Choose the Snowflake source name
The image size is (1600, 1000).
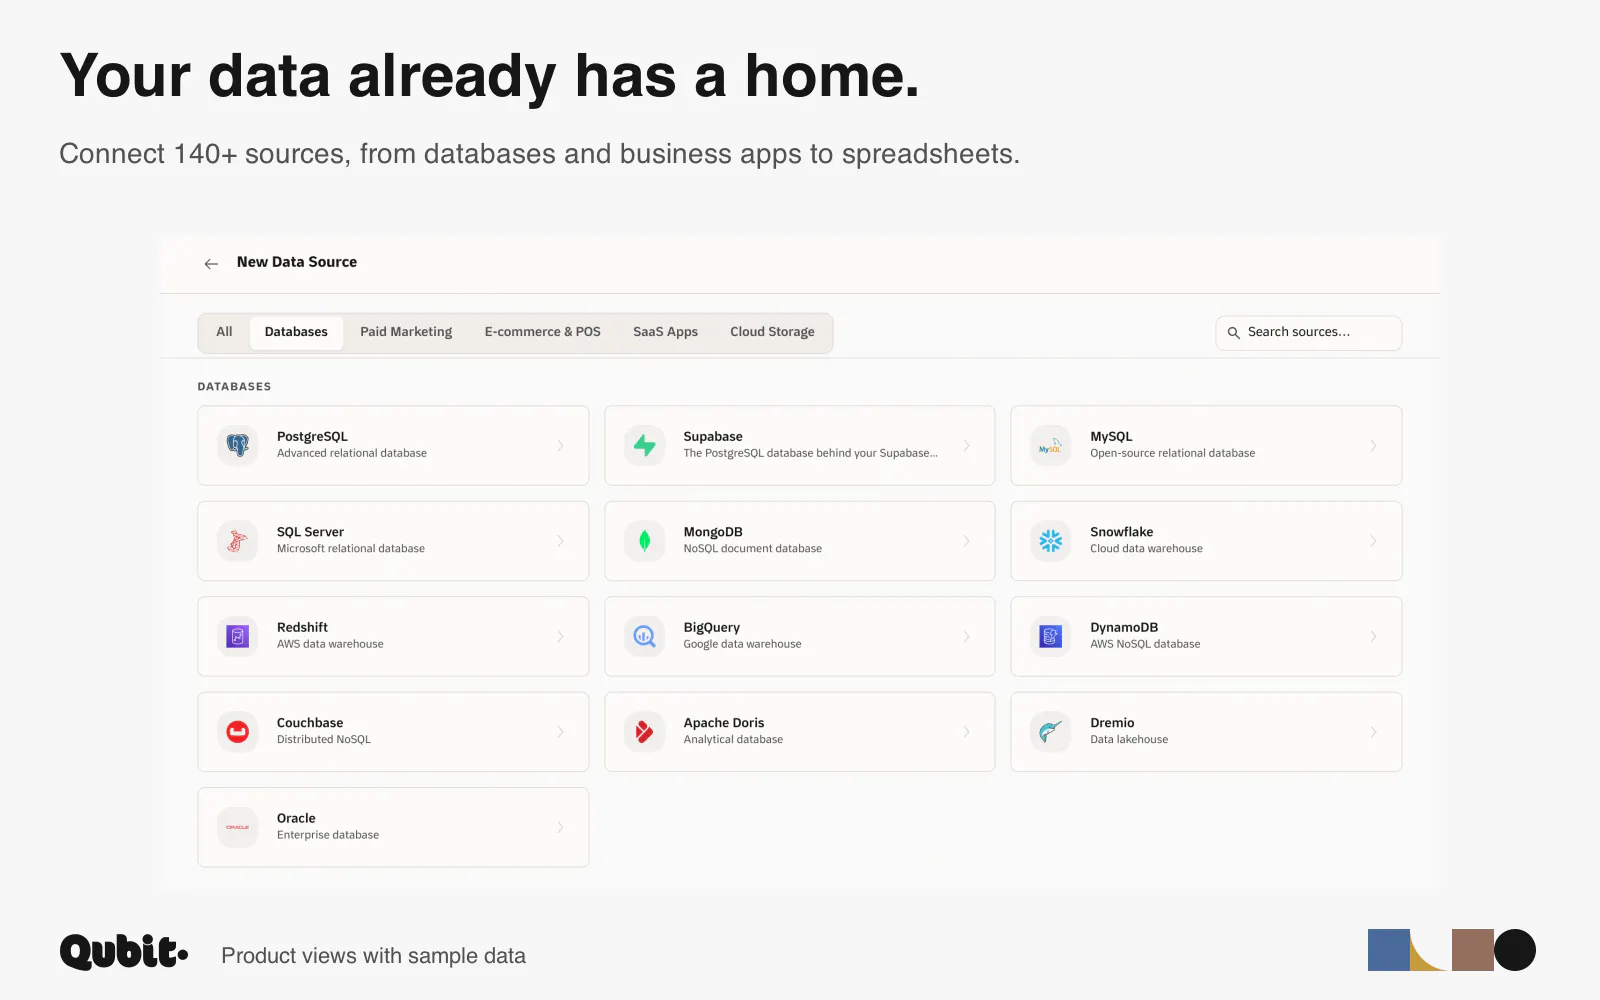coord(1122,532)
